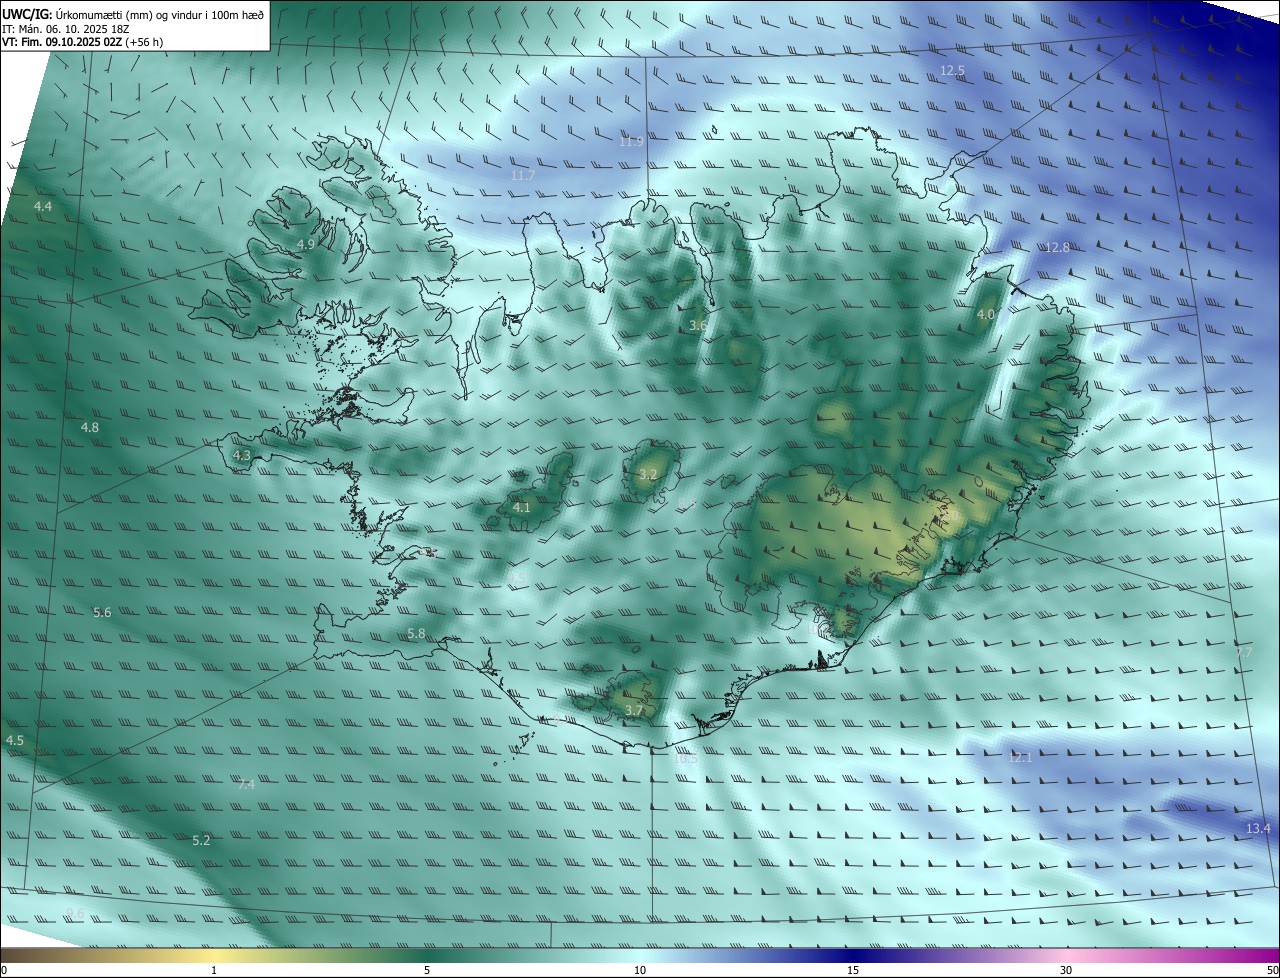Click the 3.2 value label on the map
This screenshot has width=1280, height=978.
click(648, 475)
